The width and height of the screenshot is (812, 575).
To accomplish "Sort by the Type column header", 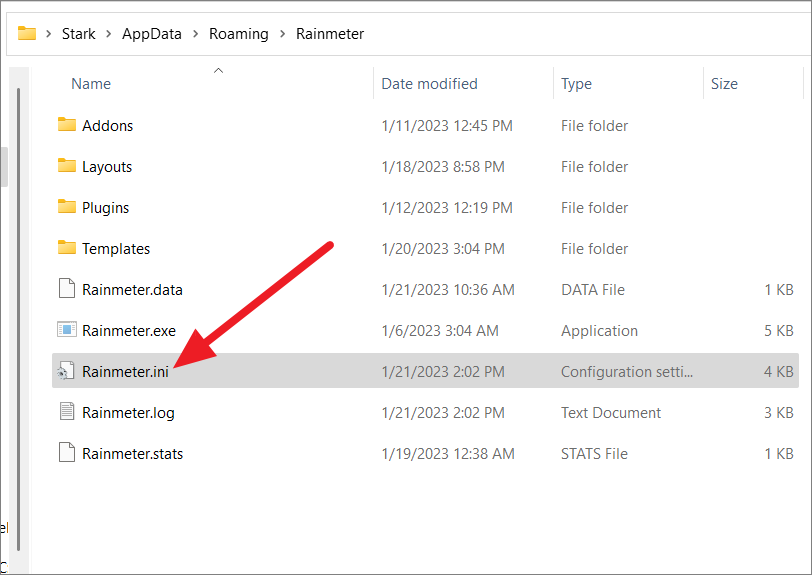I will click(x=576, y=84).
